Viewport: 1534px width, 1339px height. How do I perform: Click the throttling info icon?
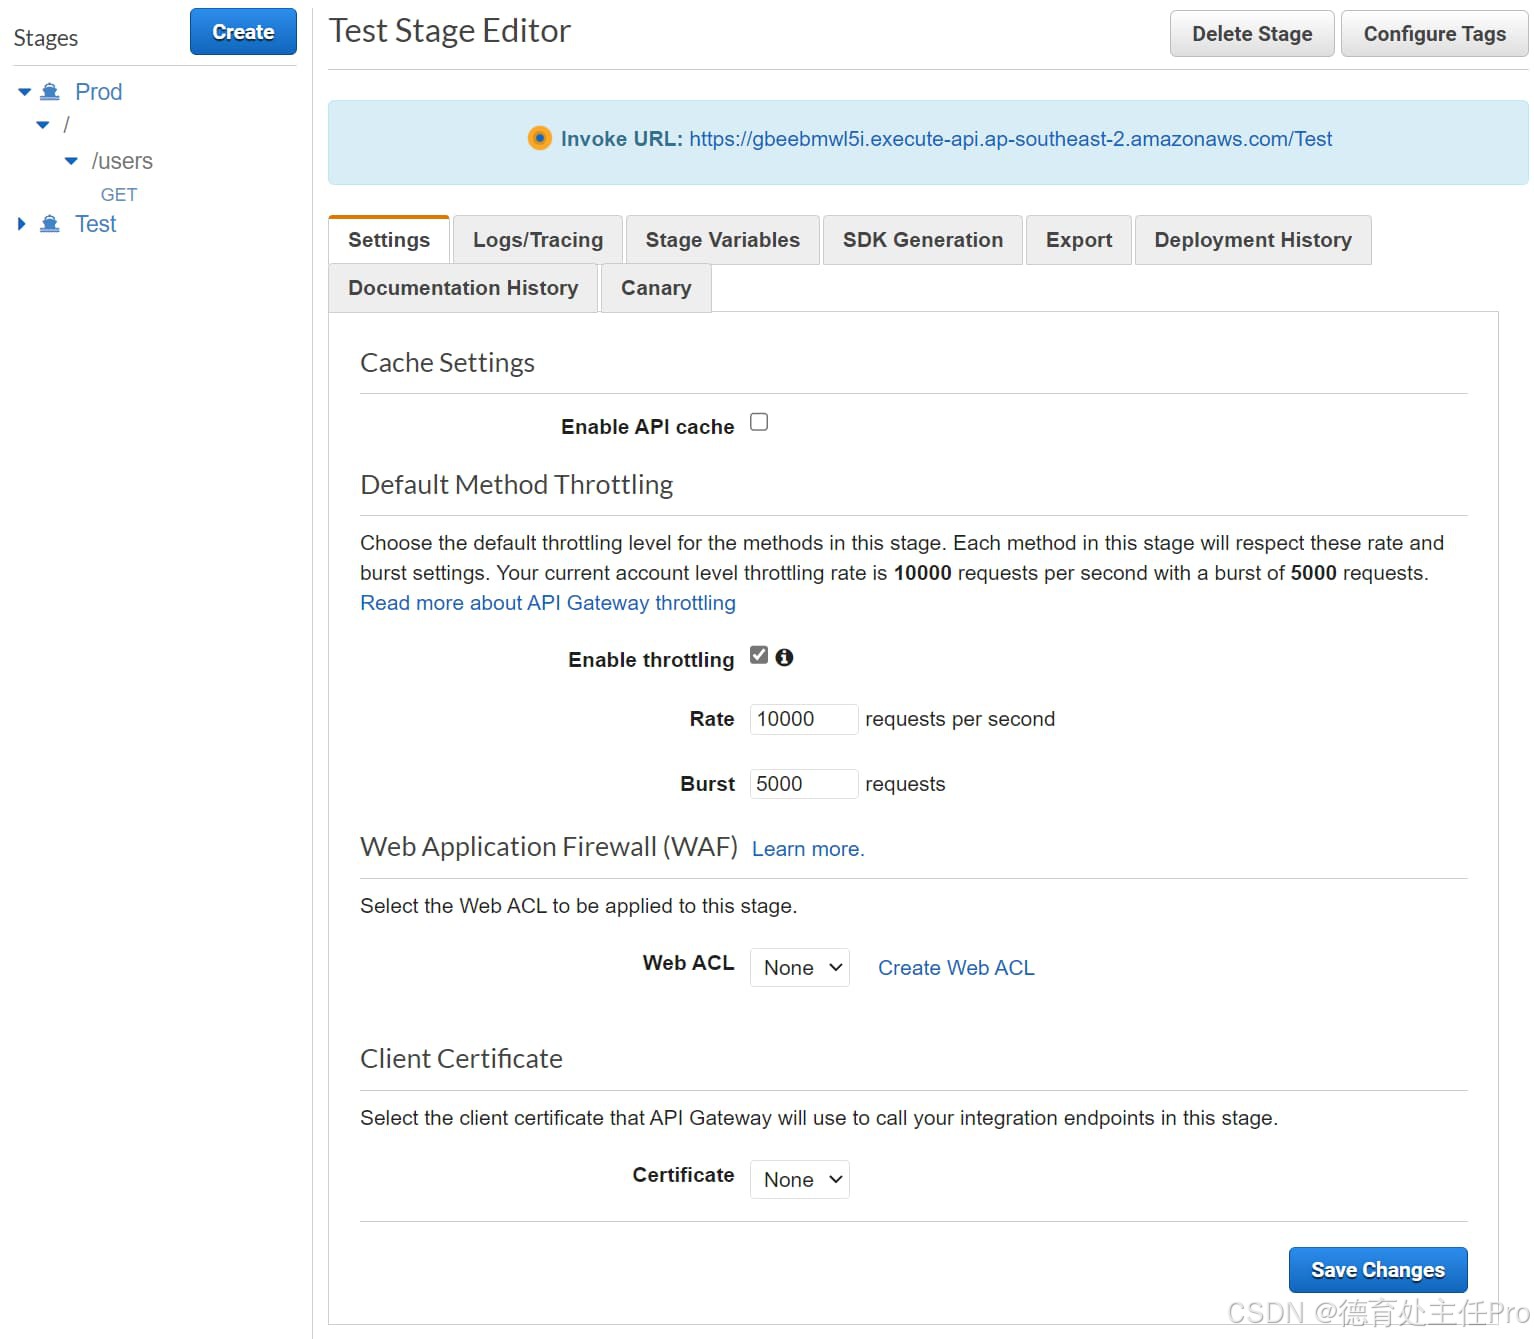tap(784, 657)
